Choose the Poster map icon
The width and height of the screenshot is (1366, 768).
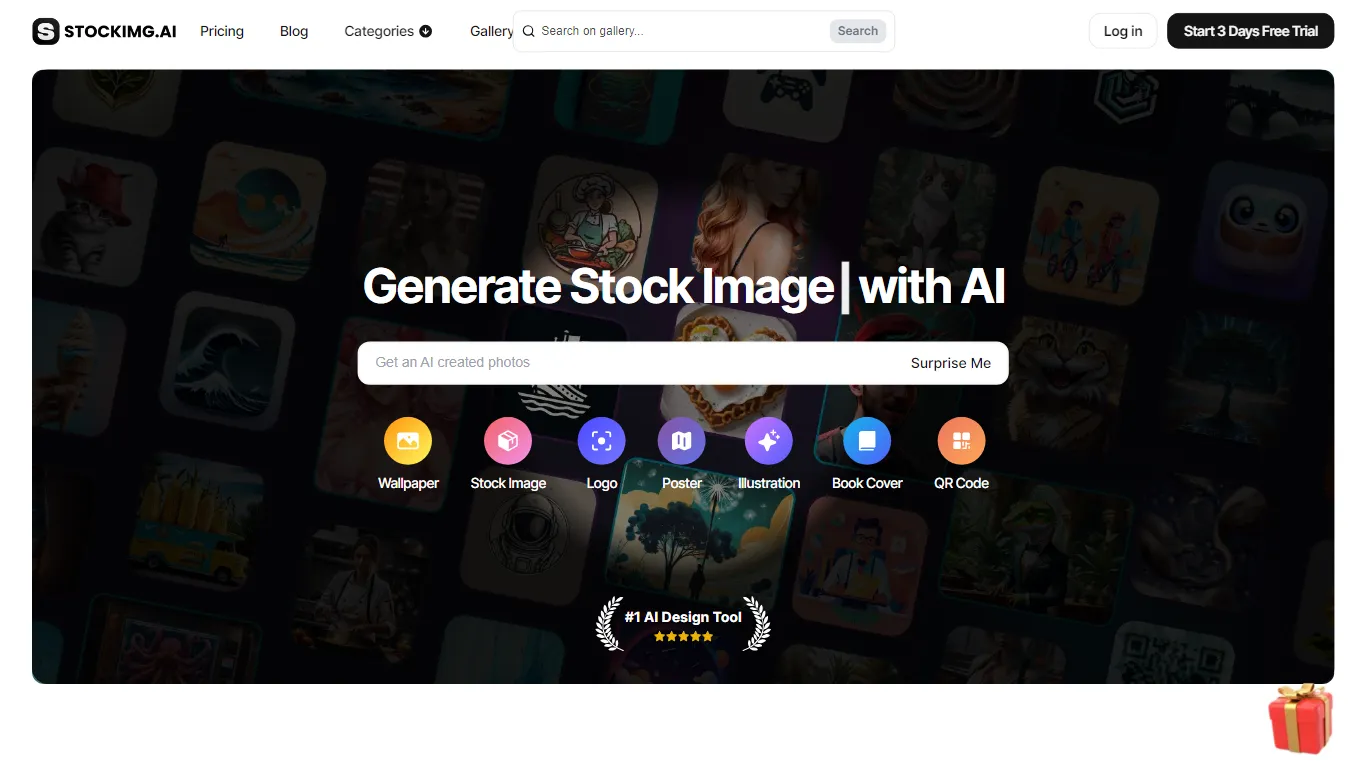682,441
